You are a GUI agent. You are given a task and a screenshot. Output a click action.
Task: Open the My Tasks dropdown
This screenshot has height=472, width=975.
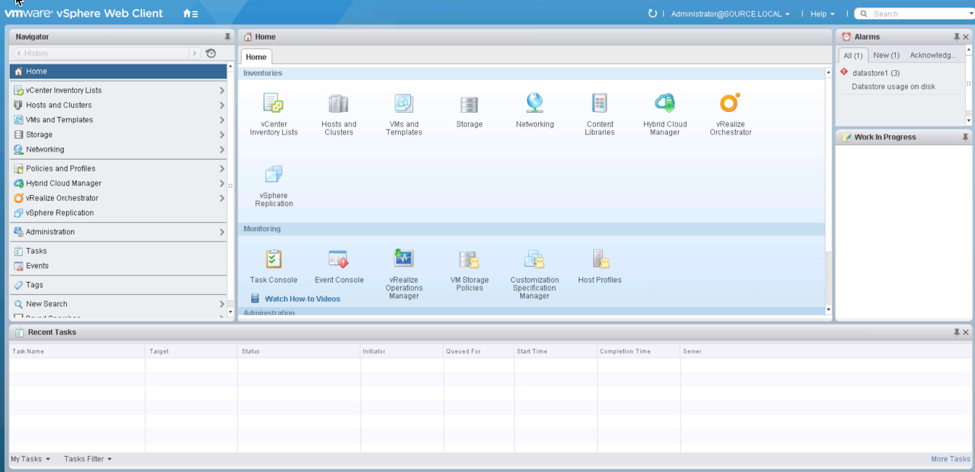30,459
